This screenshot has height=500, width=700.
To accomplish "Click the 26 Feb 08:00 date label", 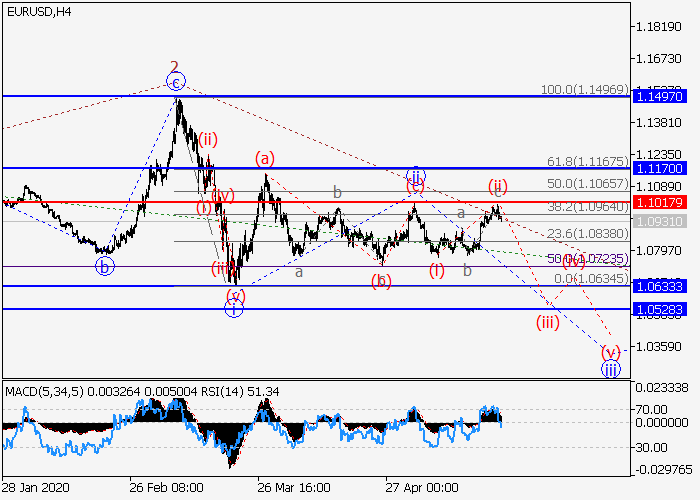I will click(166, 489).
